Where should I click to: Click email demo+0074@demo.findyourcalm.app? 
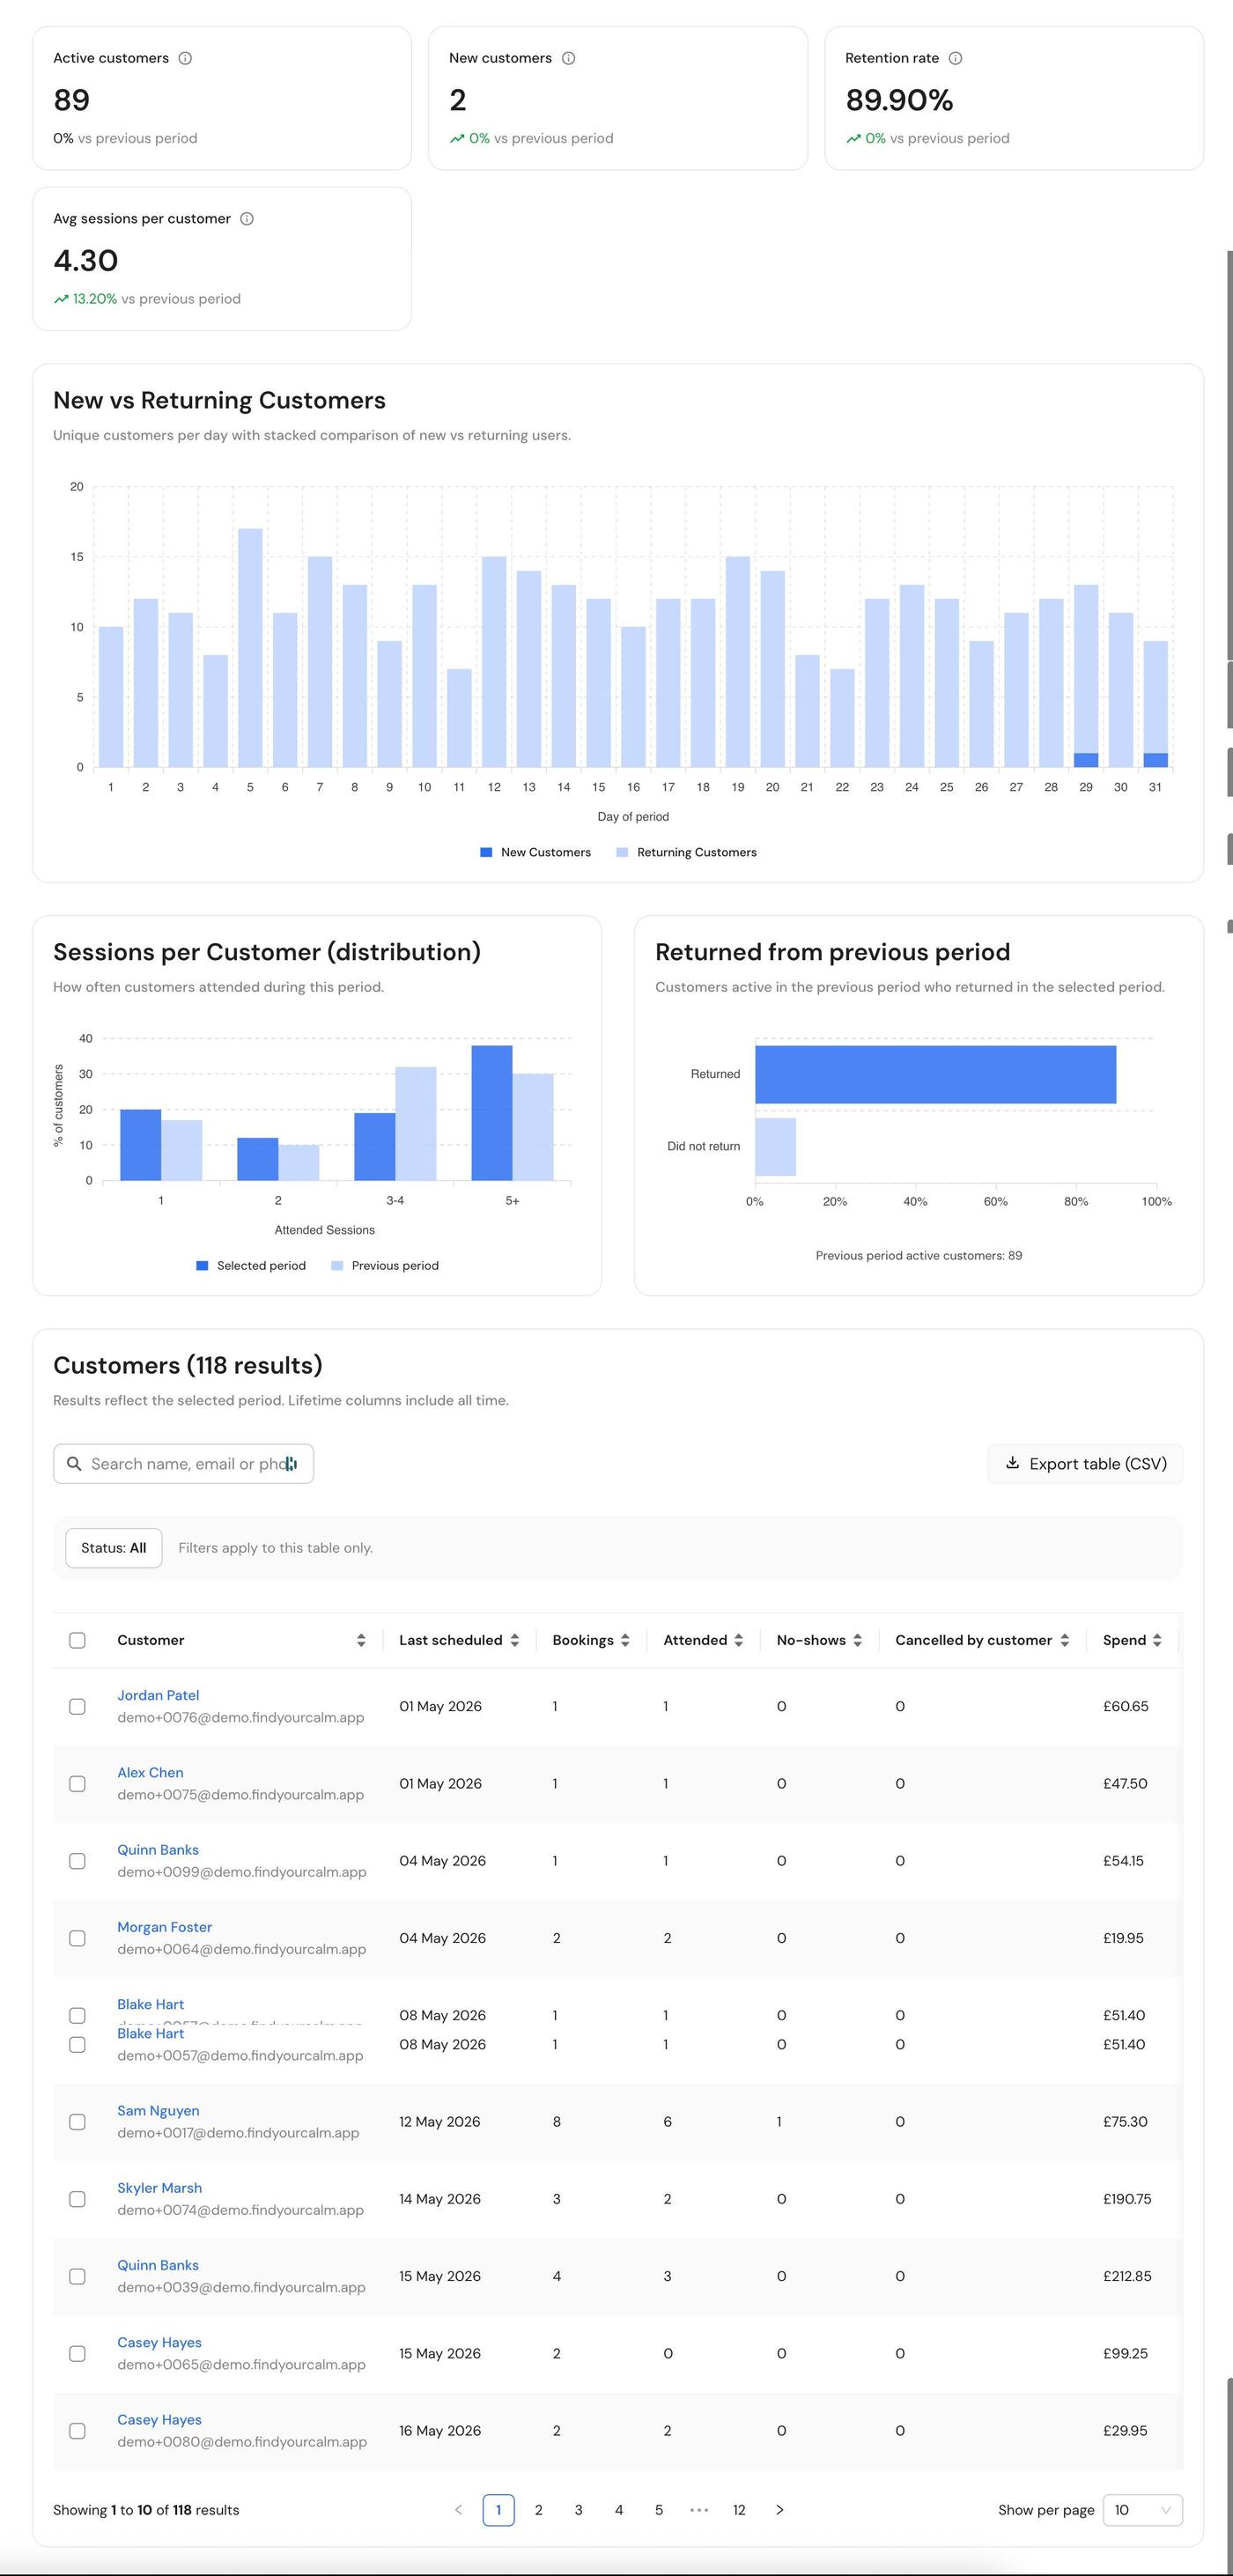point(240,2210)
